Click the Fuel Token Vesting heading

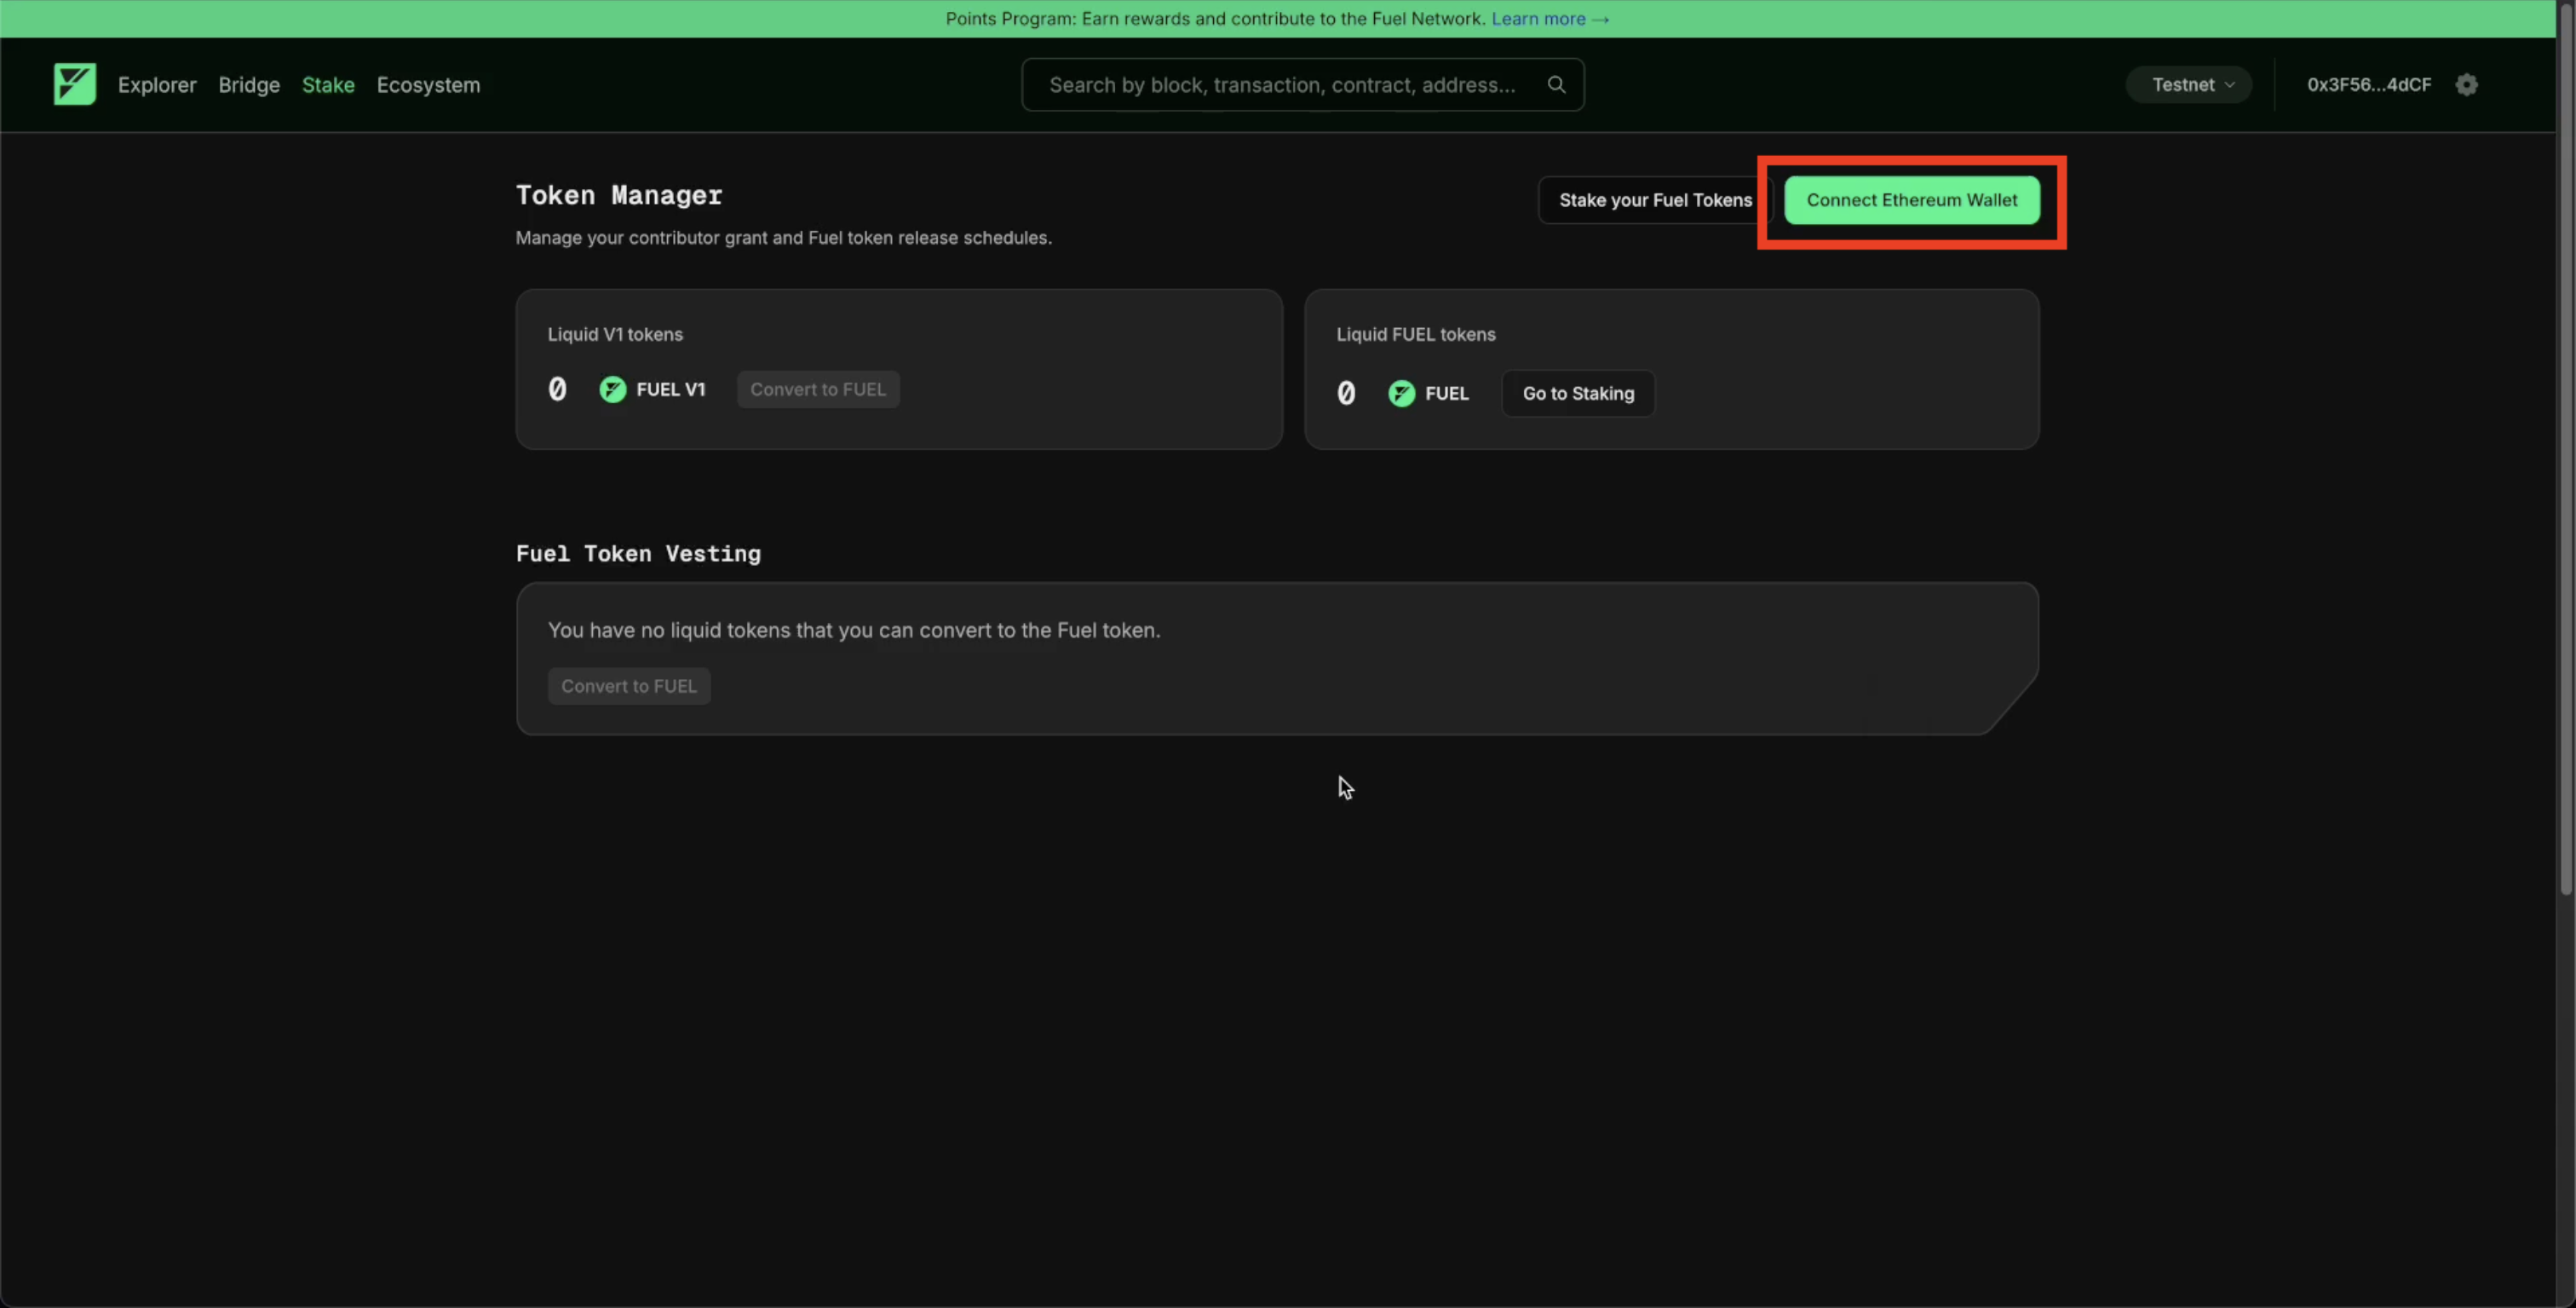638,553
